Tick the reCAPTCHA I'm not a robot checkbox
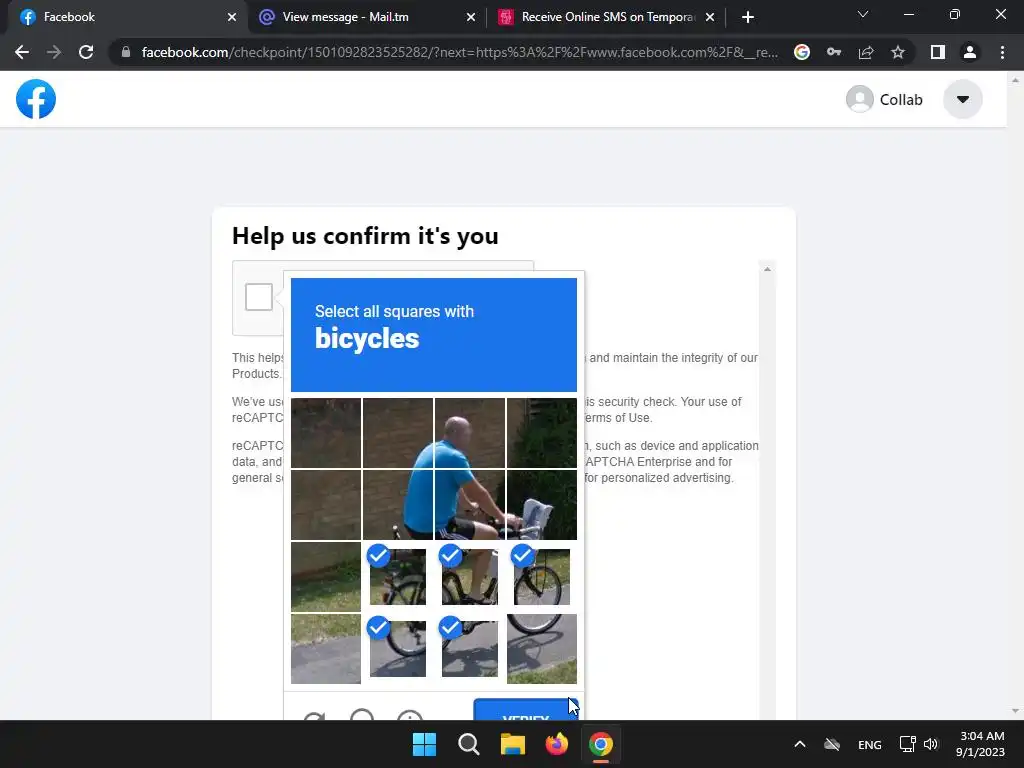Image resolution: width=1024 pixels, height=768 pixels. pyautogui.click(x=259, y=297)
